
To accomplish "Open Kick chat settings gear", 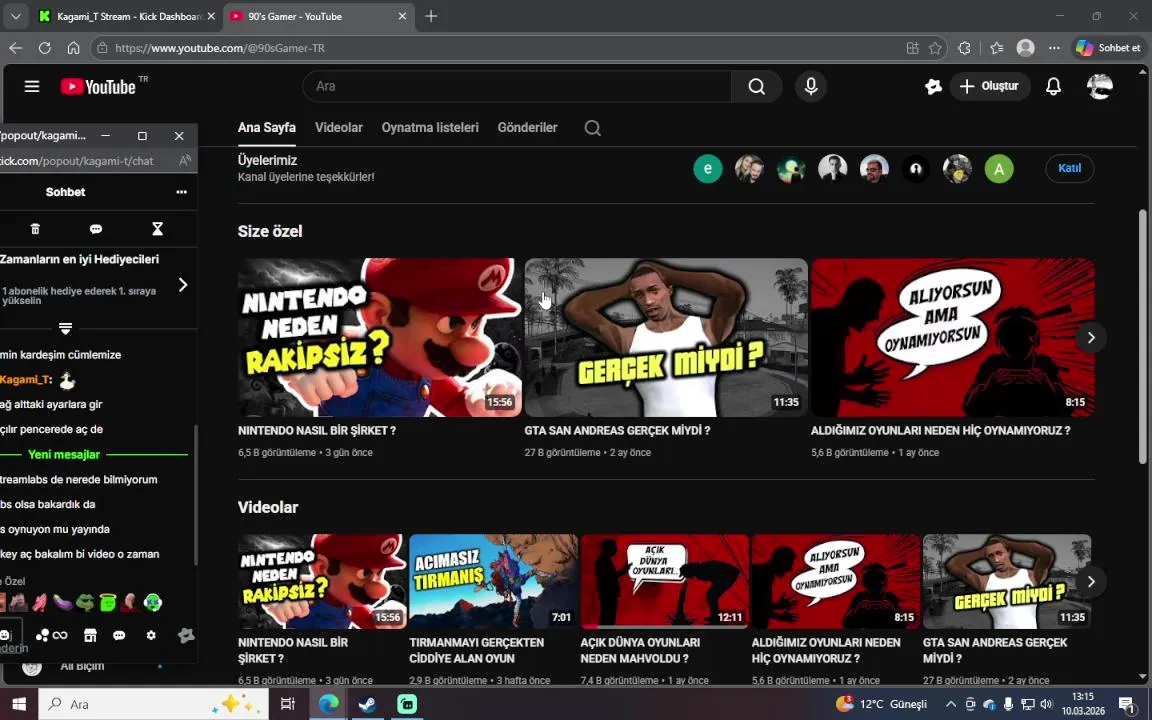I will [151, 635].
